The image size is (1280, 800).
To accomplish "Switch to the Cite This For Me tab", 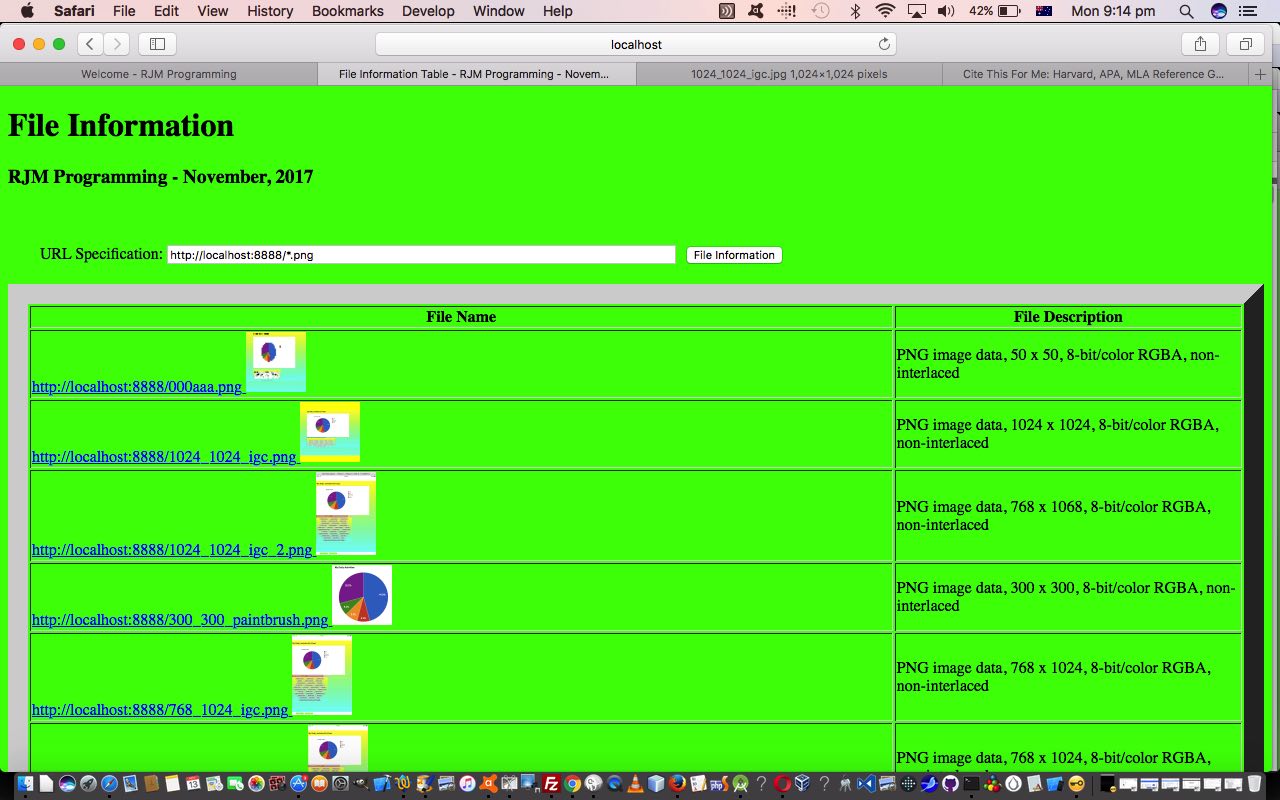I will 1092,74.
